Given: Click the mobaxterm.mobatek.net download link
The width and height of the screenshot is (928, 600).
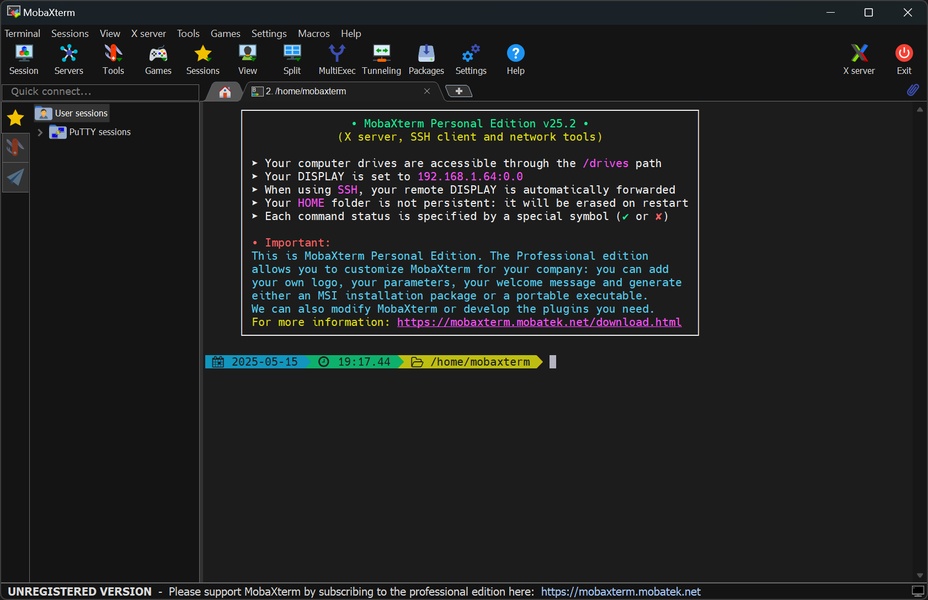Looking at the screenshot, I should pos(538,322).
